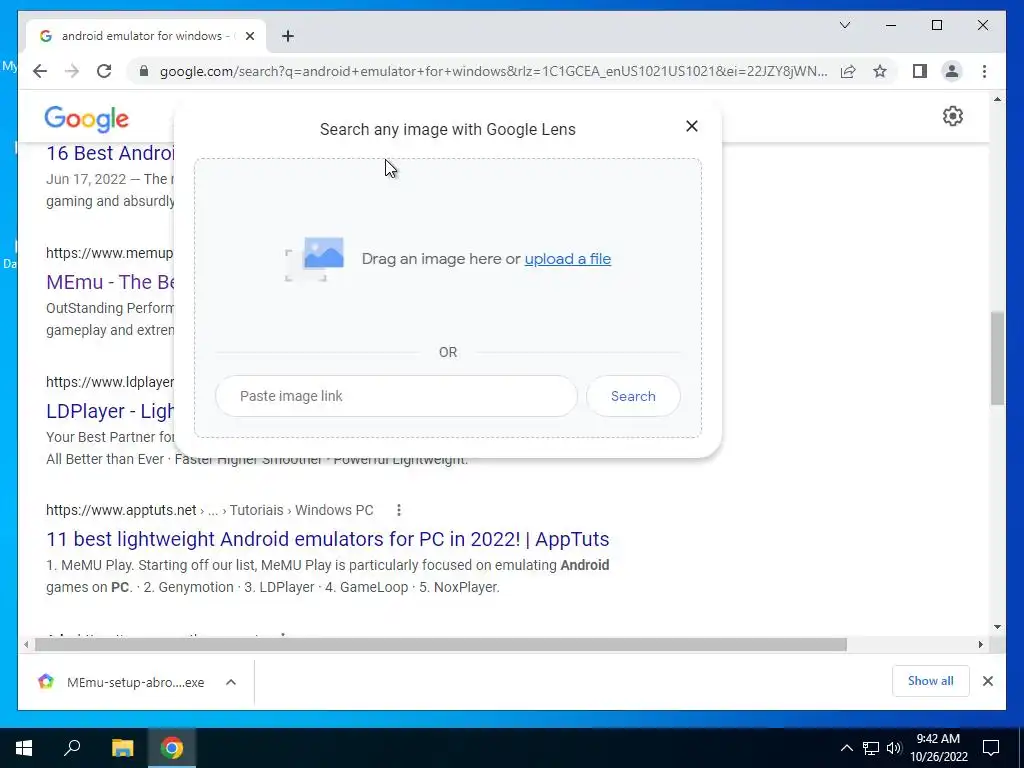
Task: Close the downloads bar
Action: tap(987, 681)
